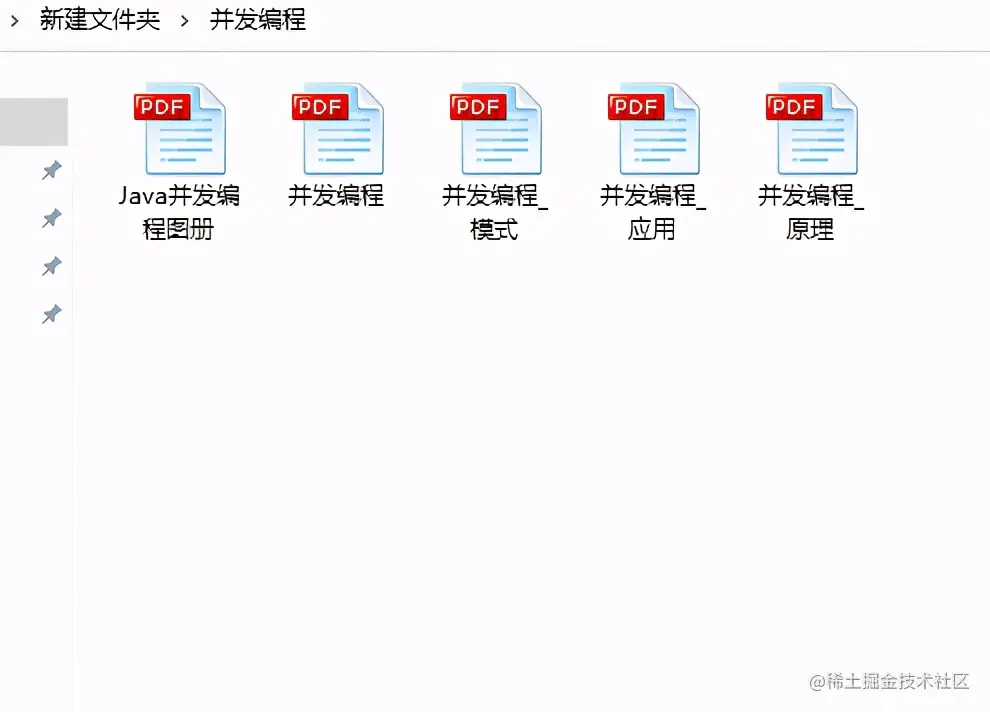Select the 并发编程_模式 file name label
Screen dimensions: 990x712
(495, 211)
